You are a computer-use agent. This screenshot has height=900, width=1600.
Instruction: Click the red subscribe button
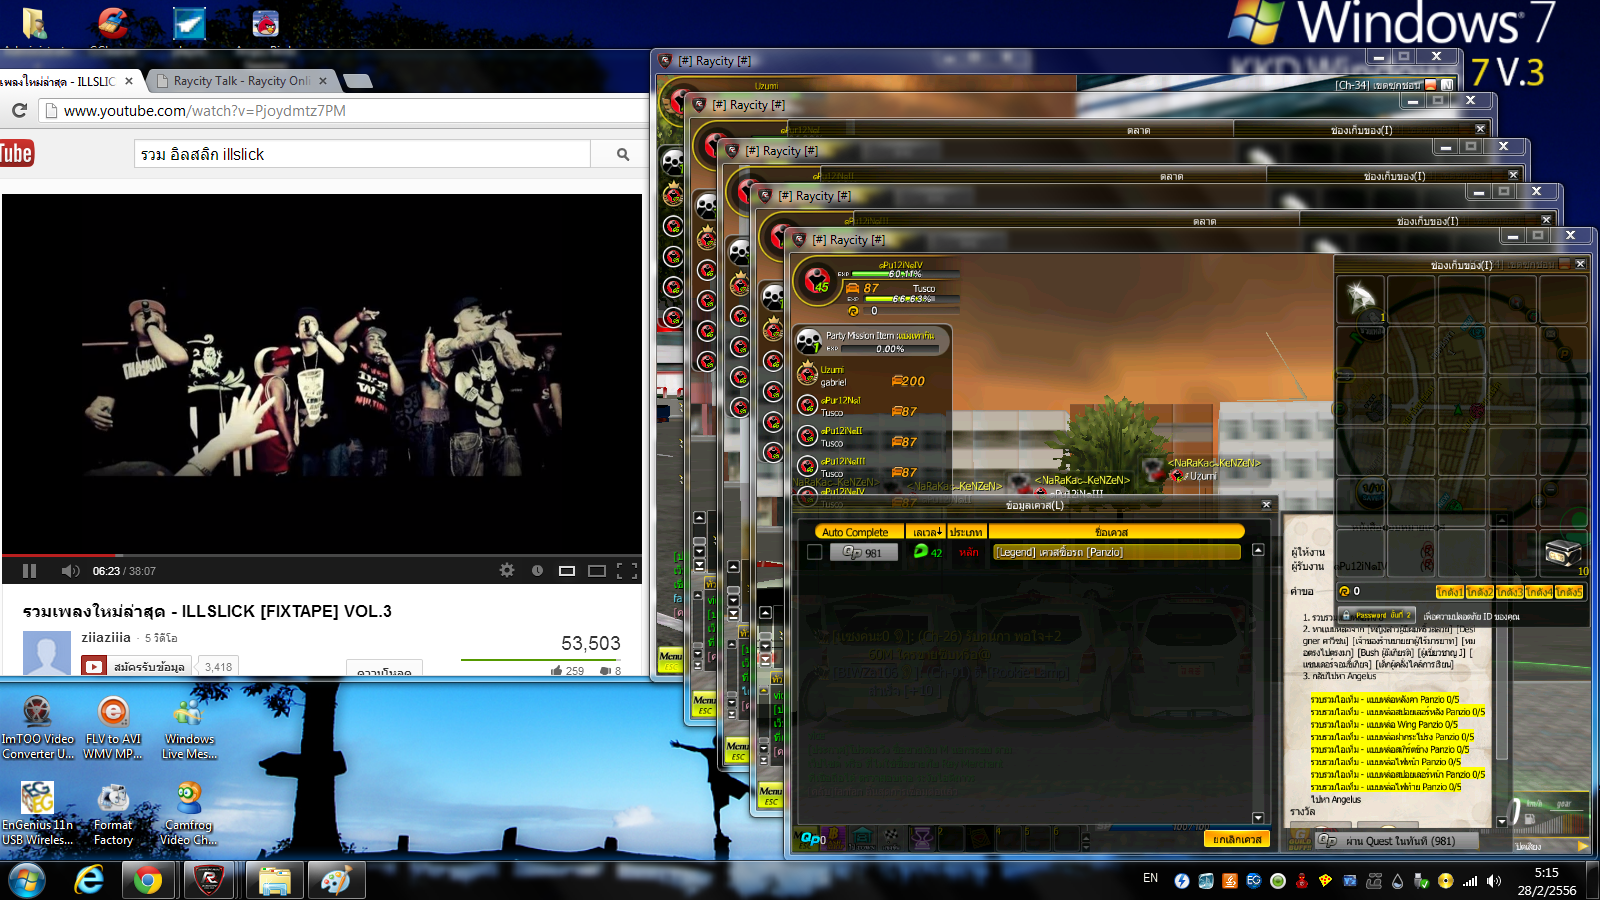136,666
